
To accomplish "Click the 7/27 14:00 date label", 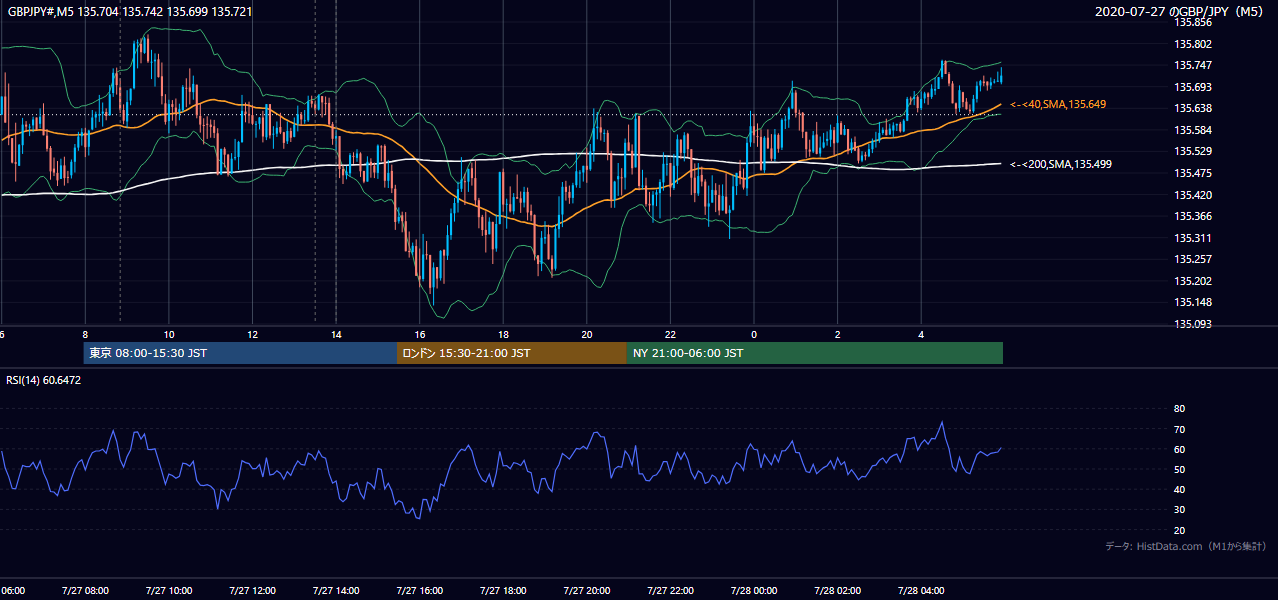I will 336,590.
